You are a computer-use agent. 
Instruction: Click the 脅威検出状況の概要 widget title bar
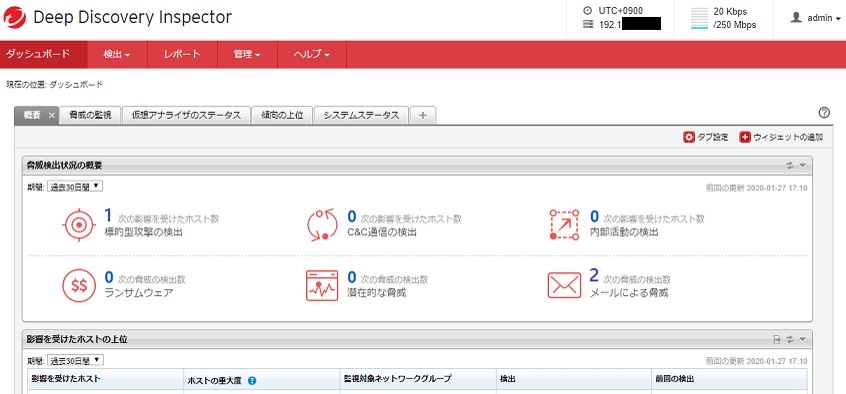(x=417, y=166)
